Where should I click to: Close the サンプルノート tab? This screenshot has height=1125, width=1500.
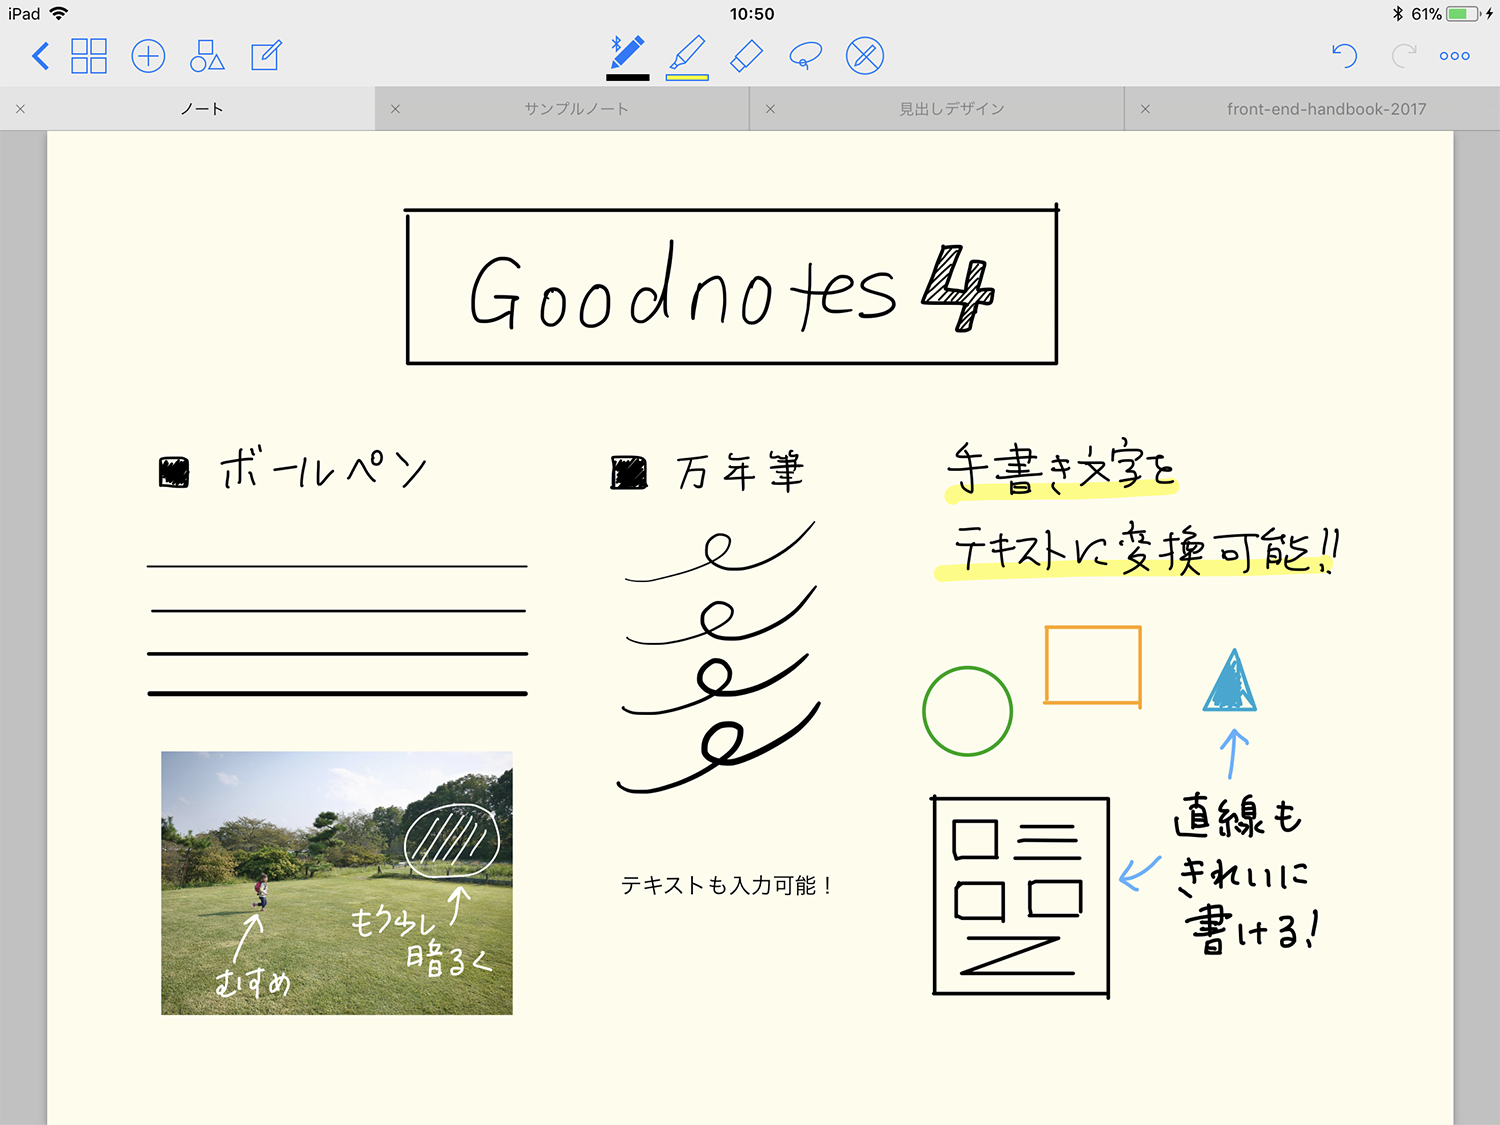click(395, 109)
